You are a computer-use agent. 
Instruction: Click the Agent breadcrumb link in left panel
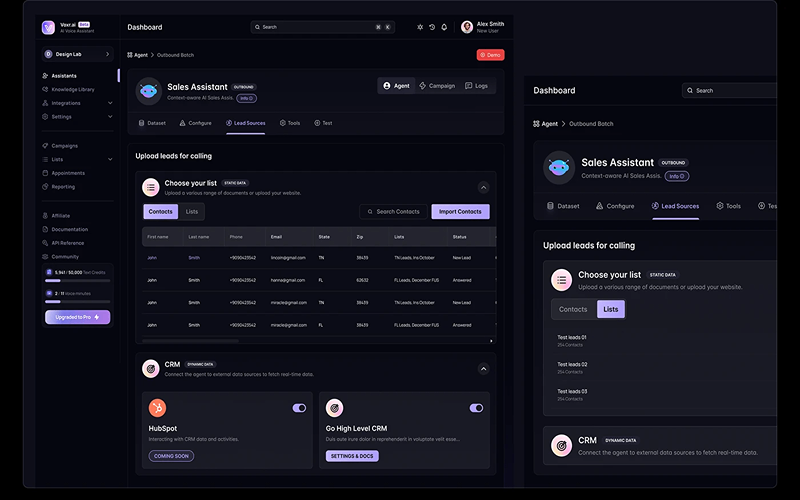pos(137,55)
